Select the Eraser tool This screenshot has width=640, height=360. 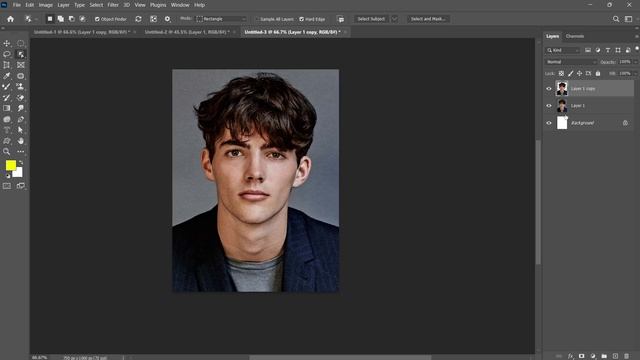(20, 98)
